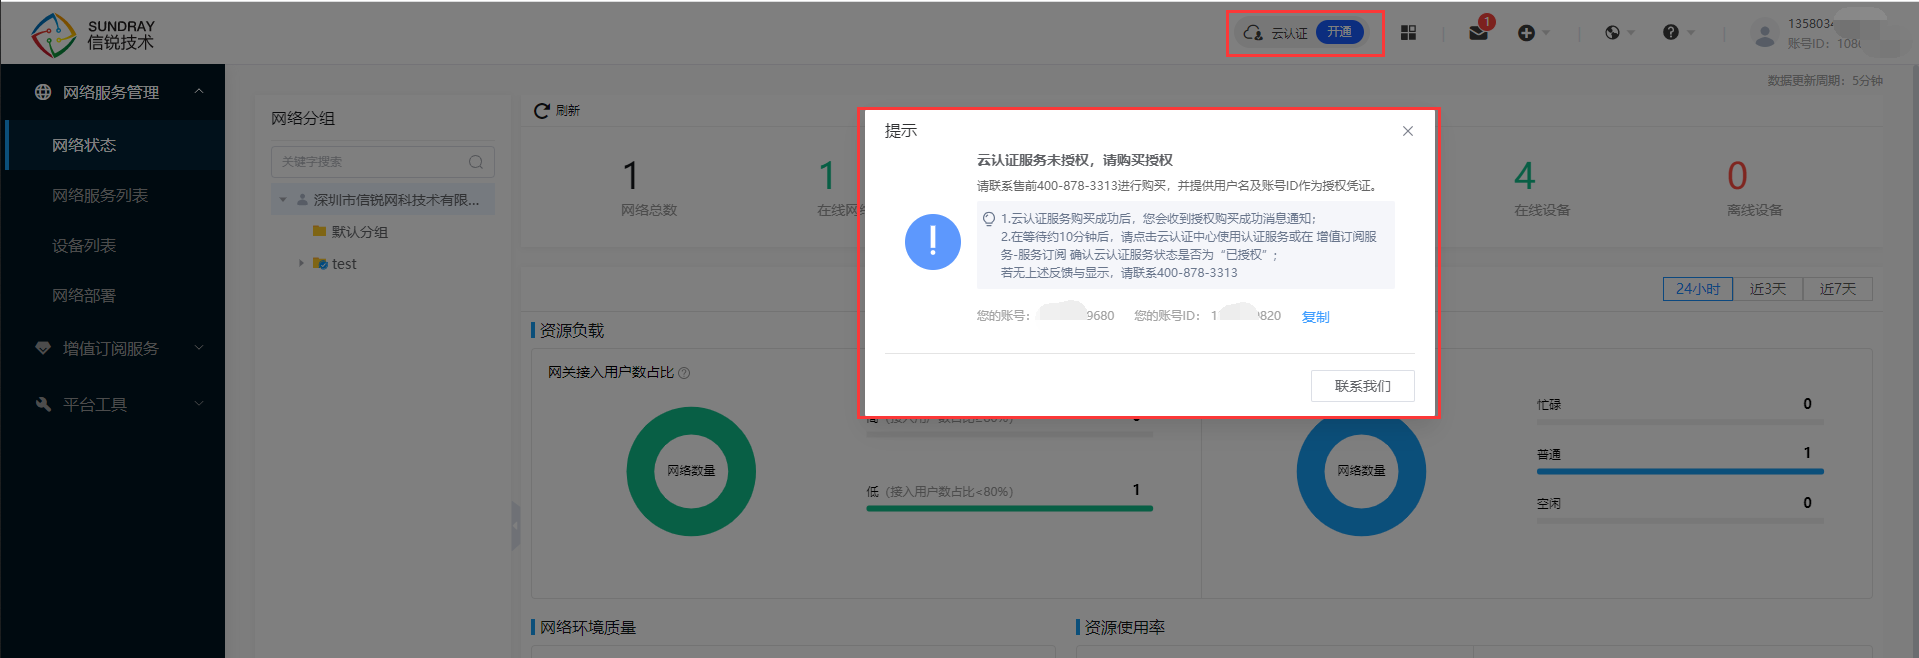The width and height of the screenshot is (1919, 658).
Task: Select the 近3天 time range
Action: (x=1767, y=289)
